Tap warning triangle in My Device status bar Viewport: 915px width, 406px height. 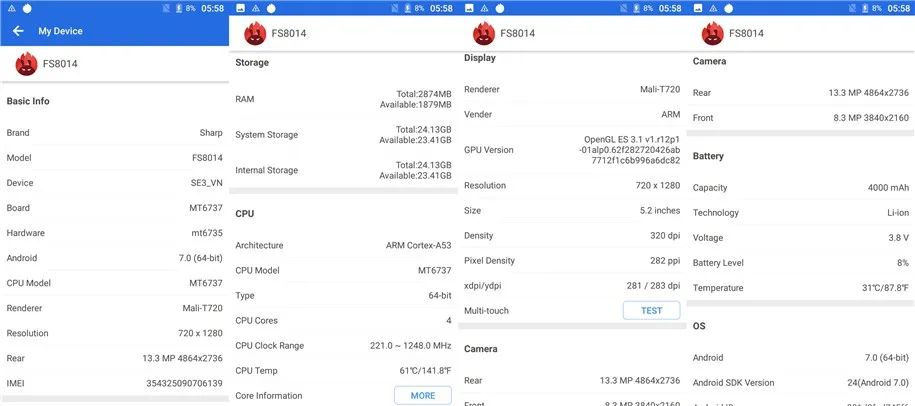(x=12, y=8)
